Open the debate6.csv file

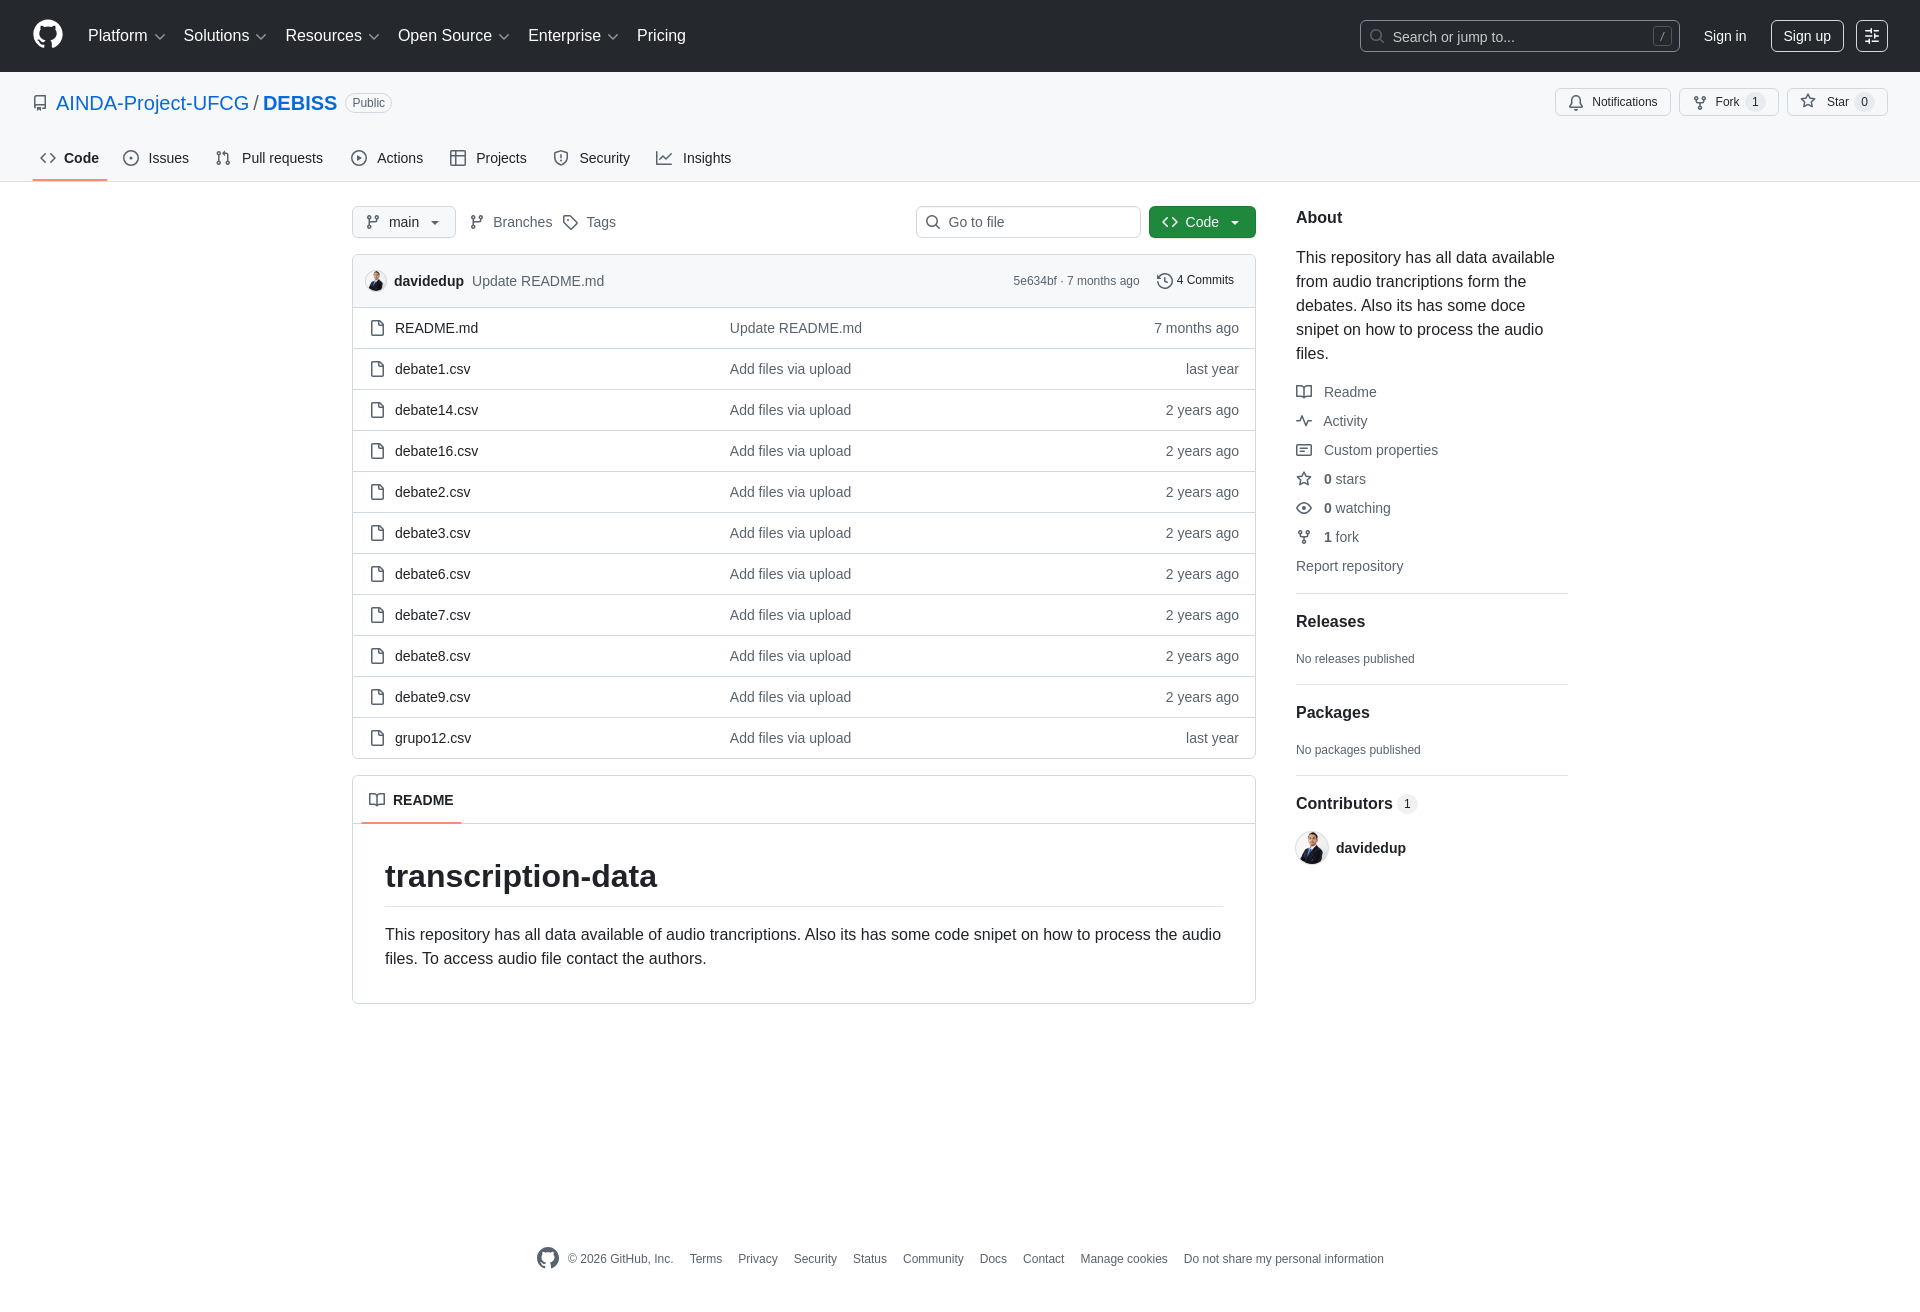pos(432,574)
